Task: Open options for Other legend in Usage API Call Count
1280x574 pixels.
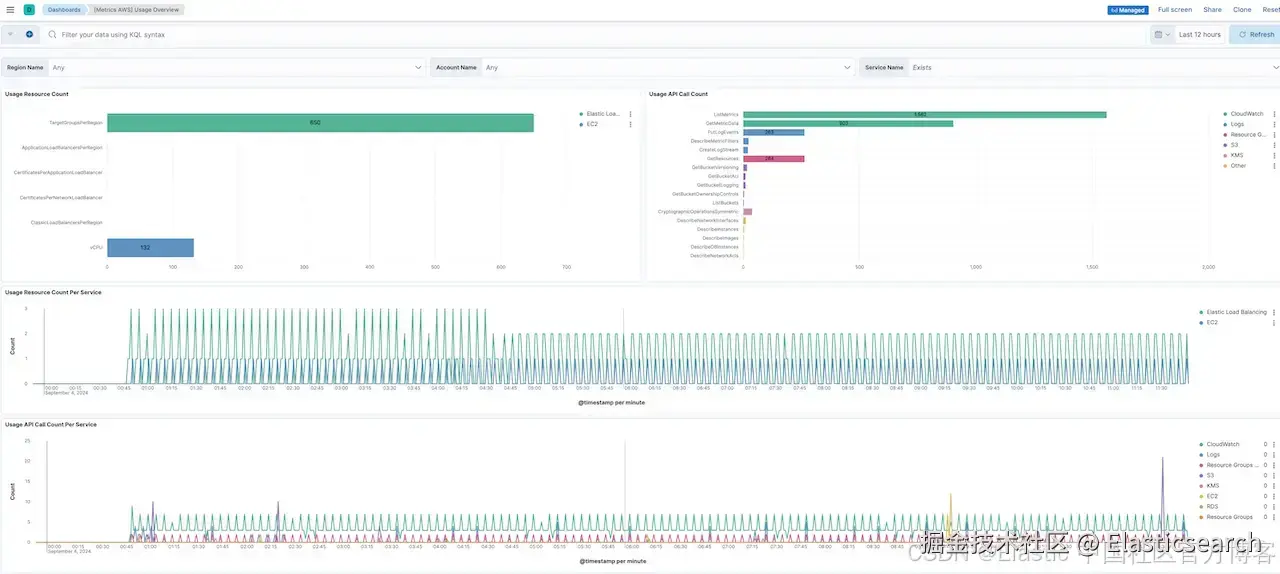Action: coord(1274,165)
